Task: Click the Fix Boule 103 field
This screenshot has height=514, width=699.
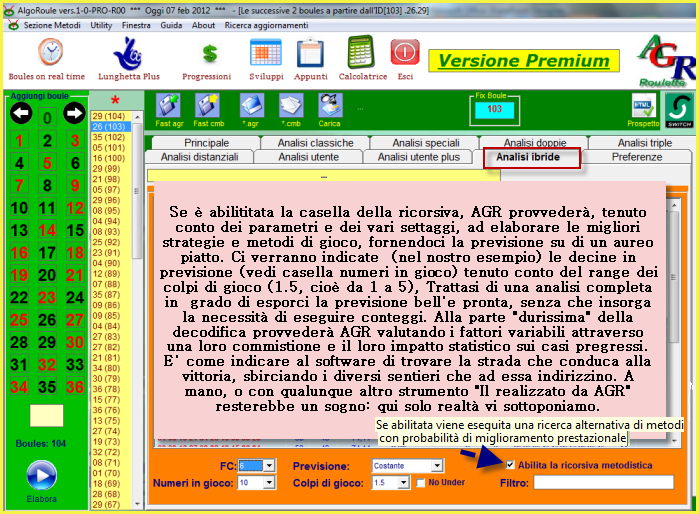Action: (494, 110)
